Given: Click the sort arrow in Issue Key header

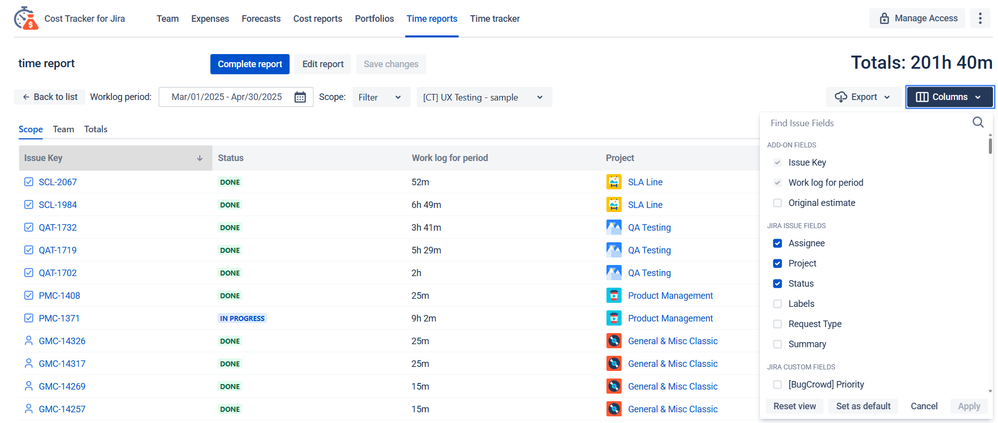Looking at the screenshot, I should (x=200, y=158).
